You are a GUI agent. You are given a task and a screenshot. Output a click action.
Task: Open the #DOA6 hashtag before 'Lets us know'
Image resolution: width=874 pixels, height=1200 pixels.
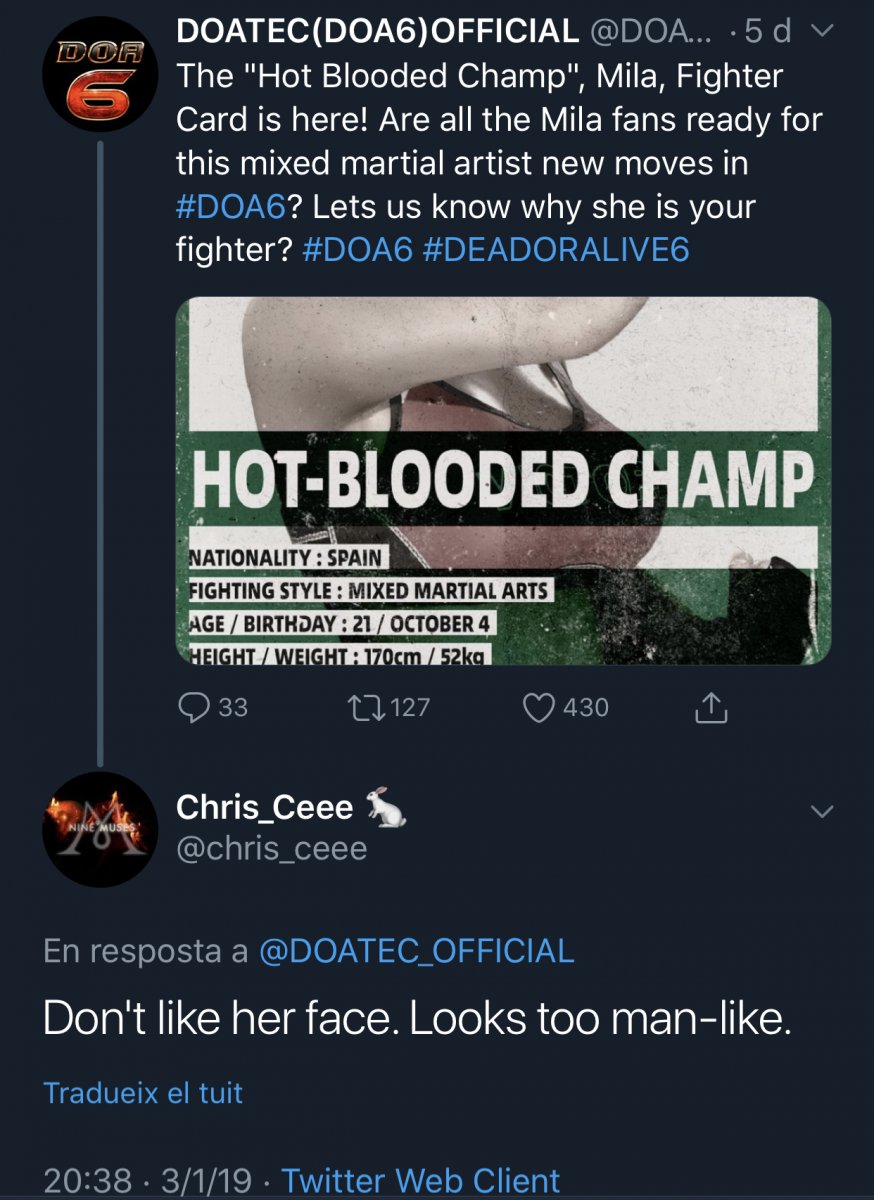pyautogui.click(x=231, y=207)
